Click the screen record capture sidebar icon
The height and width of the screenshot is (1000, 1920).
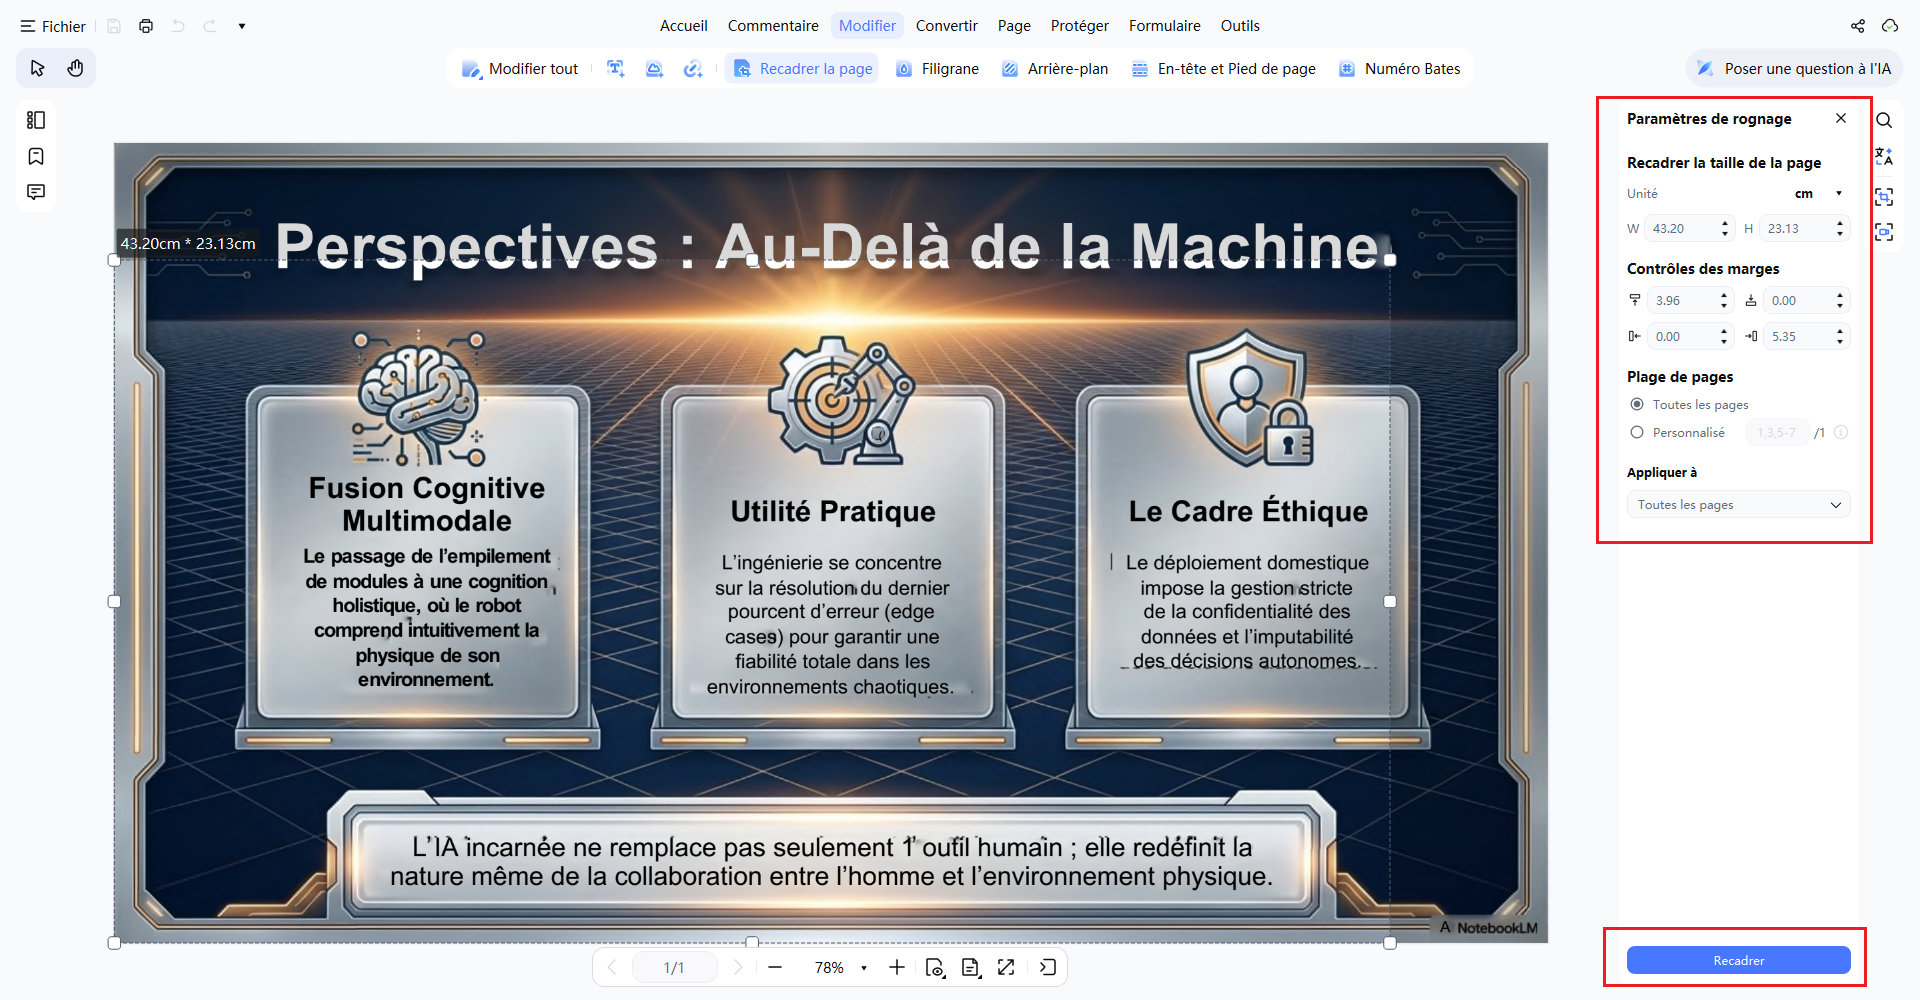1884,232
